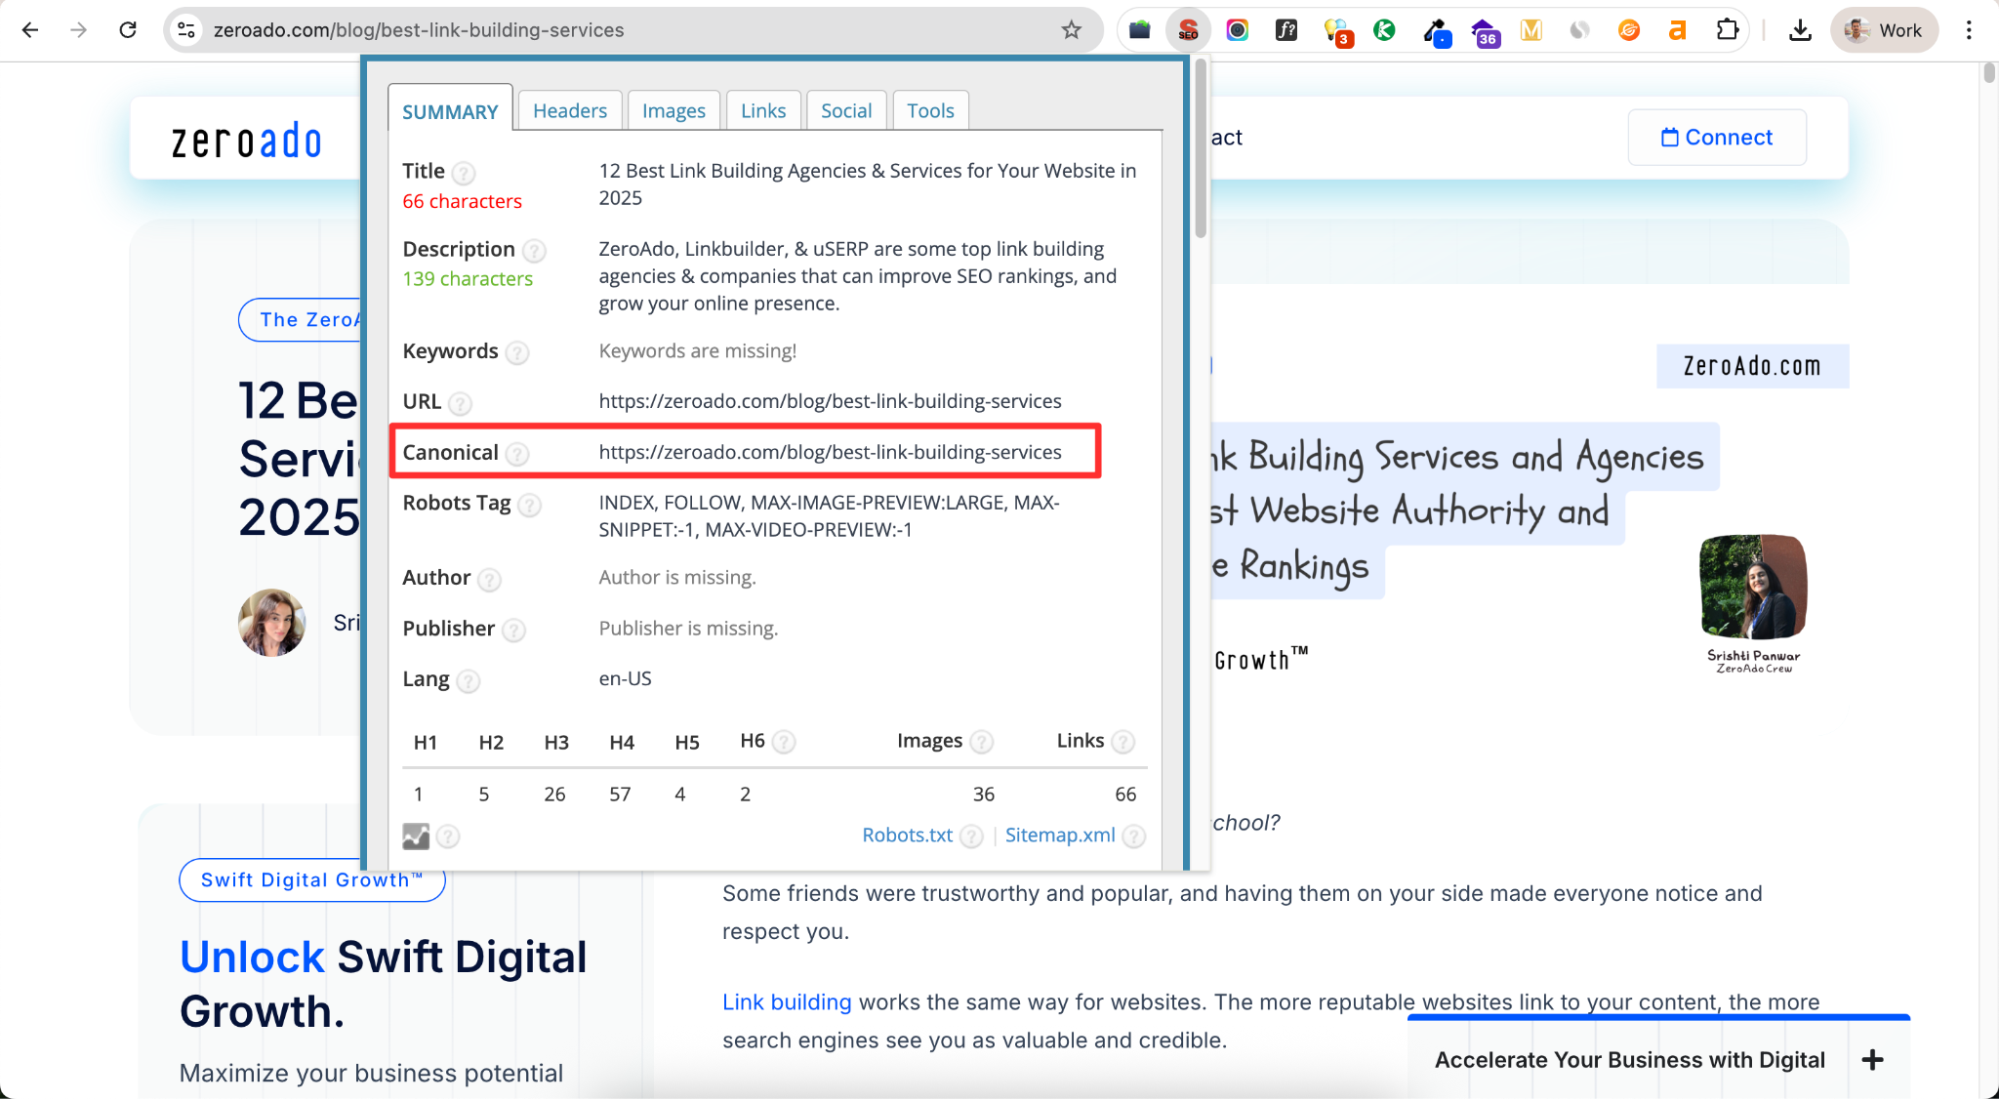
Task: Open the Amazon extension in the toolbar
Action: 1677,30
